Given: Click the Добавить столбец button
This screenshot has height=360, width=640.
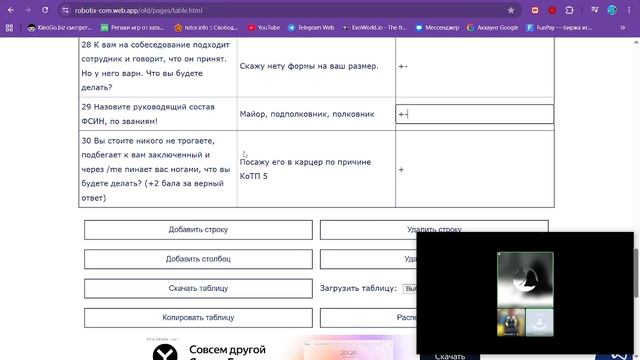Looking at the screenshot, I should coord(198,259).
